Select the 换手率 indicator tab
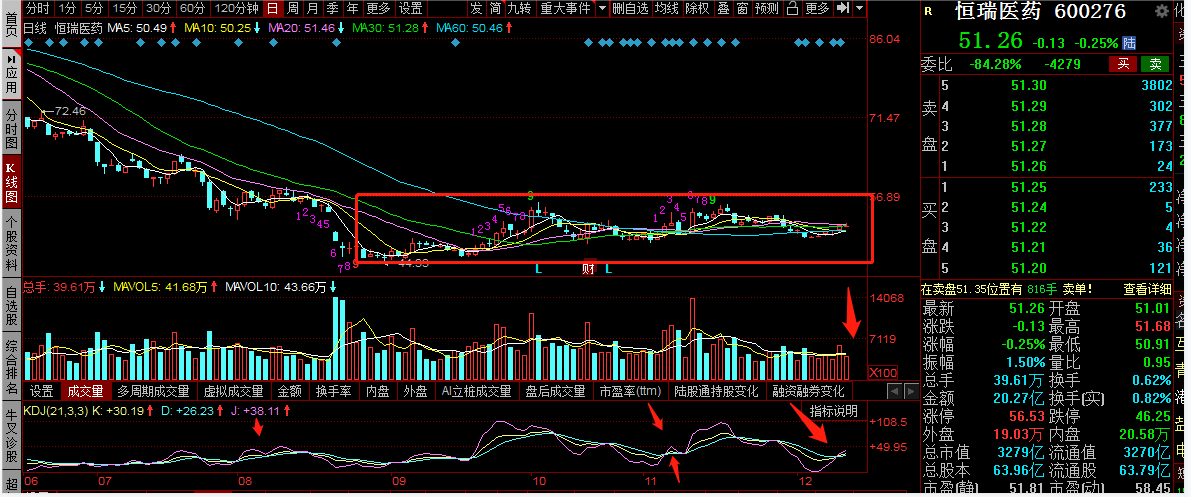The width and height of the screenshot is (1191, 497). [x=334, y=391]
